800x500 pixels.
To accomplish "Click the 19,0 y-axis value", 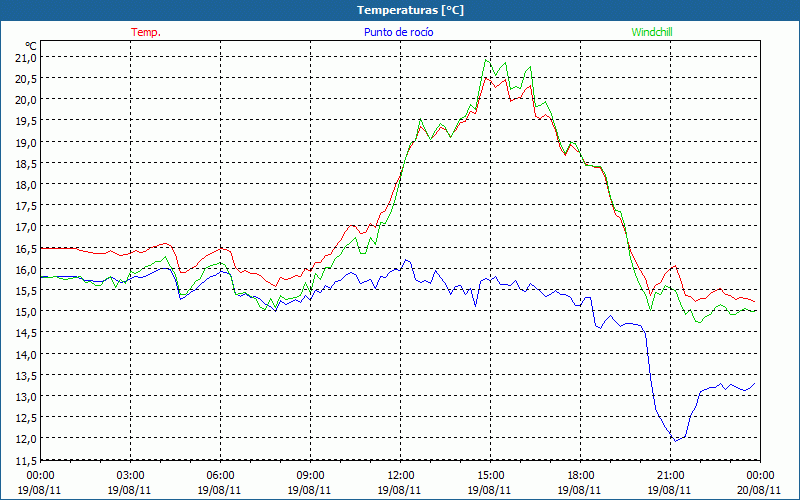I will tap(27, 142).
